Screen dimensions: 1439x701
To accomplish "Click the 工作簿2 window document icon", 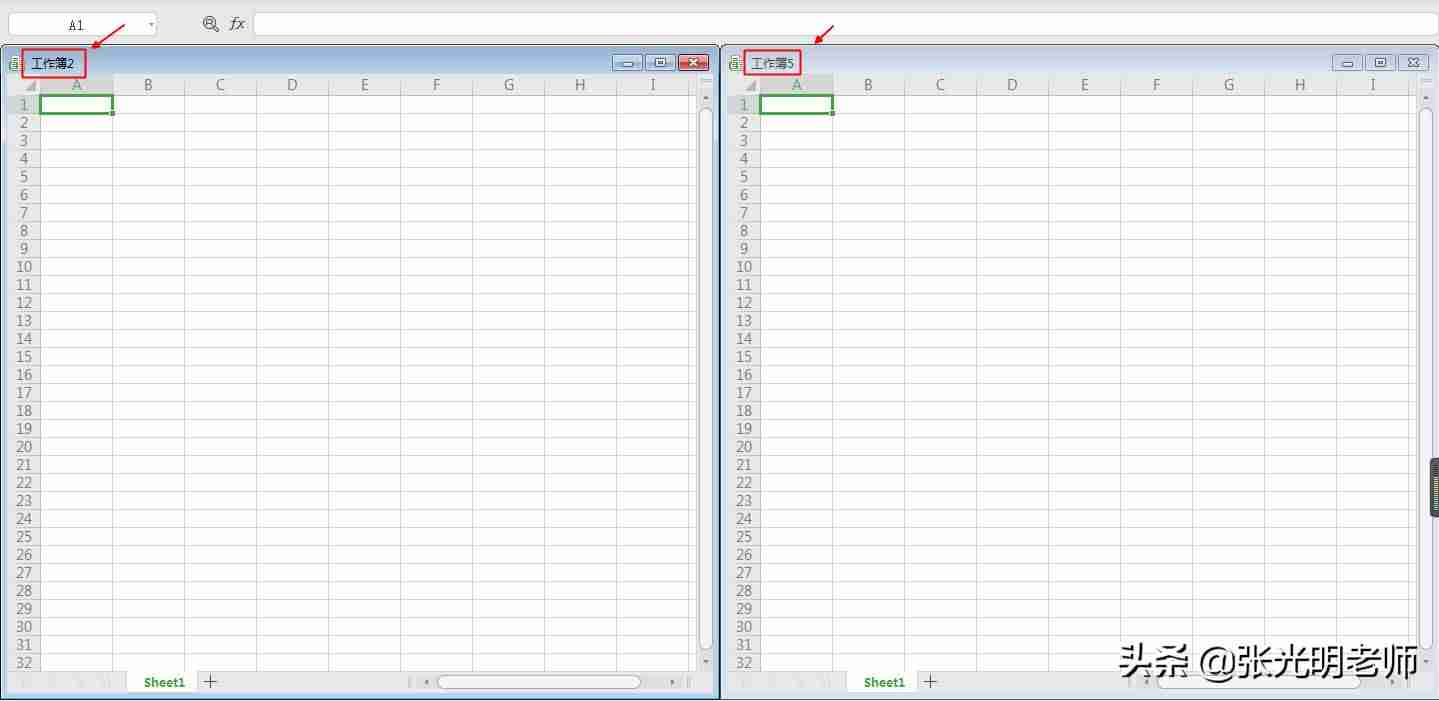I will click(x=14, y=63).
